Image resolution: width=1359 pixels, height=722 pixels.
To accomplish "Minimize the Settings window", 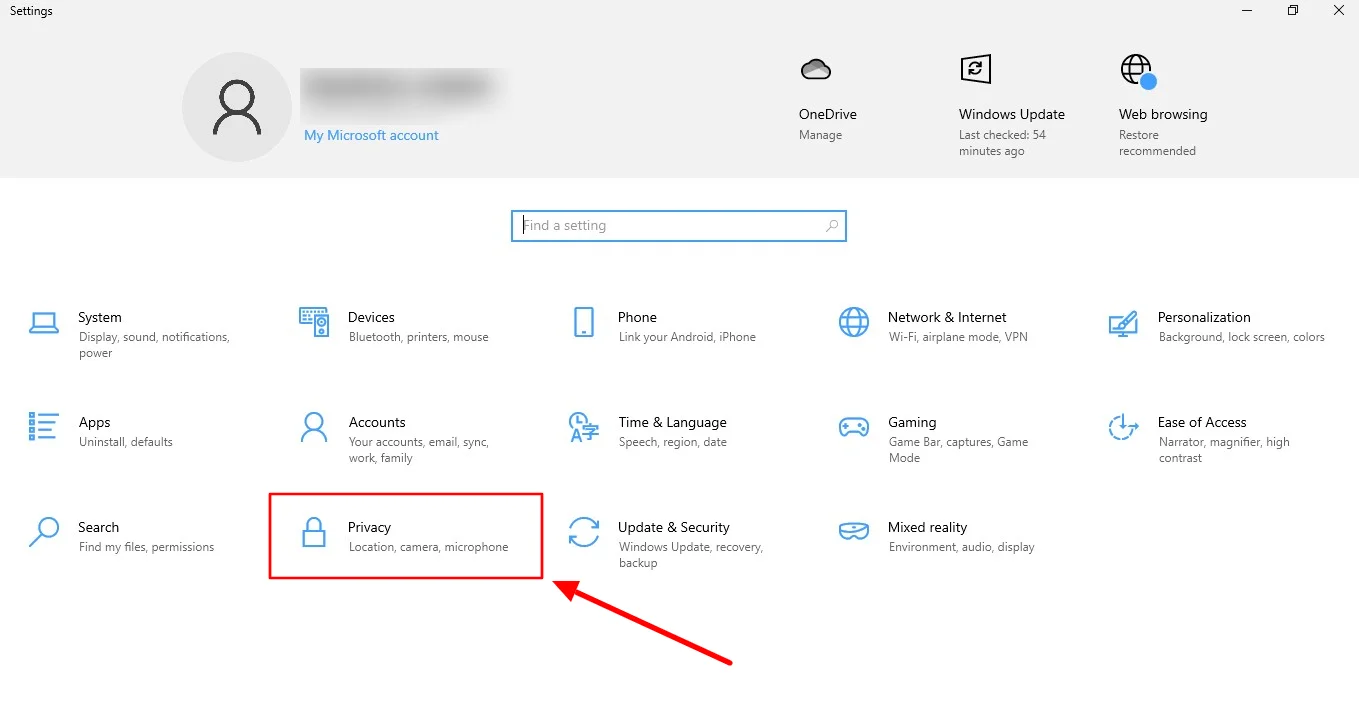I will [x=1247, y=11].
